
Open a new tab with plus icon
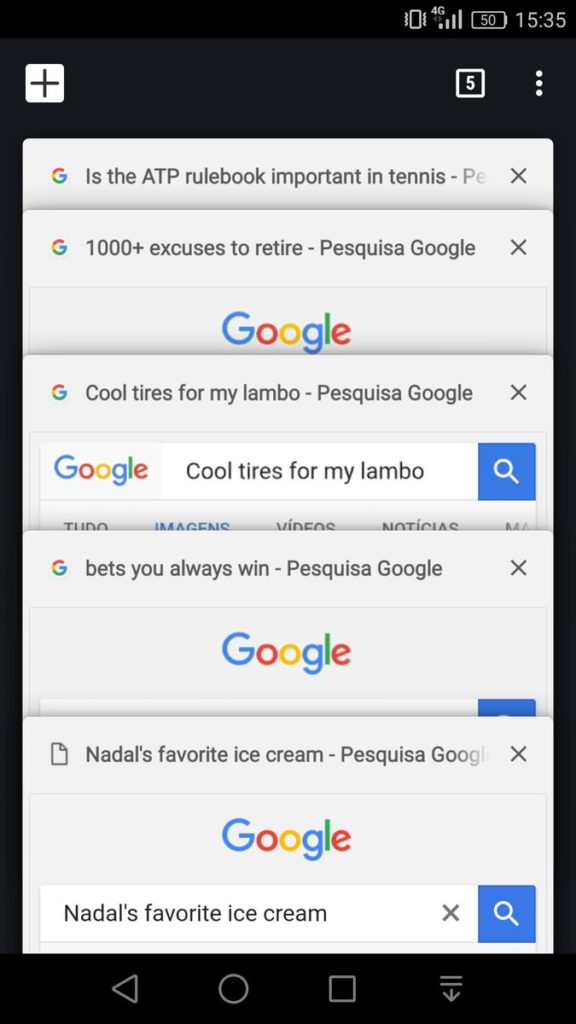click(x=44, y=83)
